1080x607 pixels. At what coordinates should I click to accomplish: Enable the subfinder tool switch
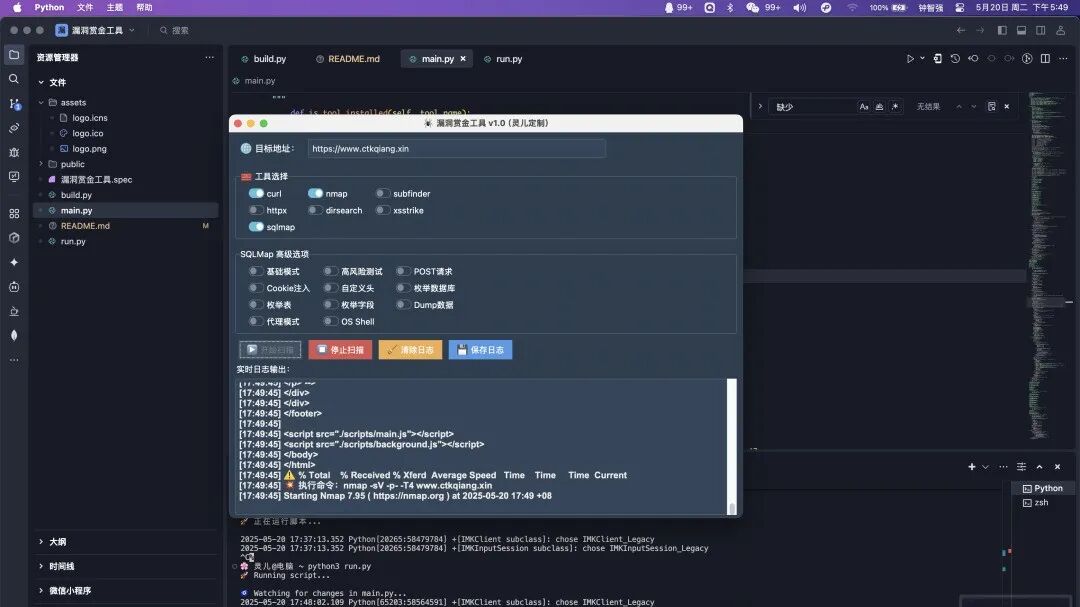tap(382, 194)
